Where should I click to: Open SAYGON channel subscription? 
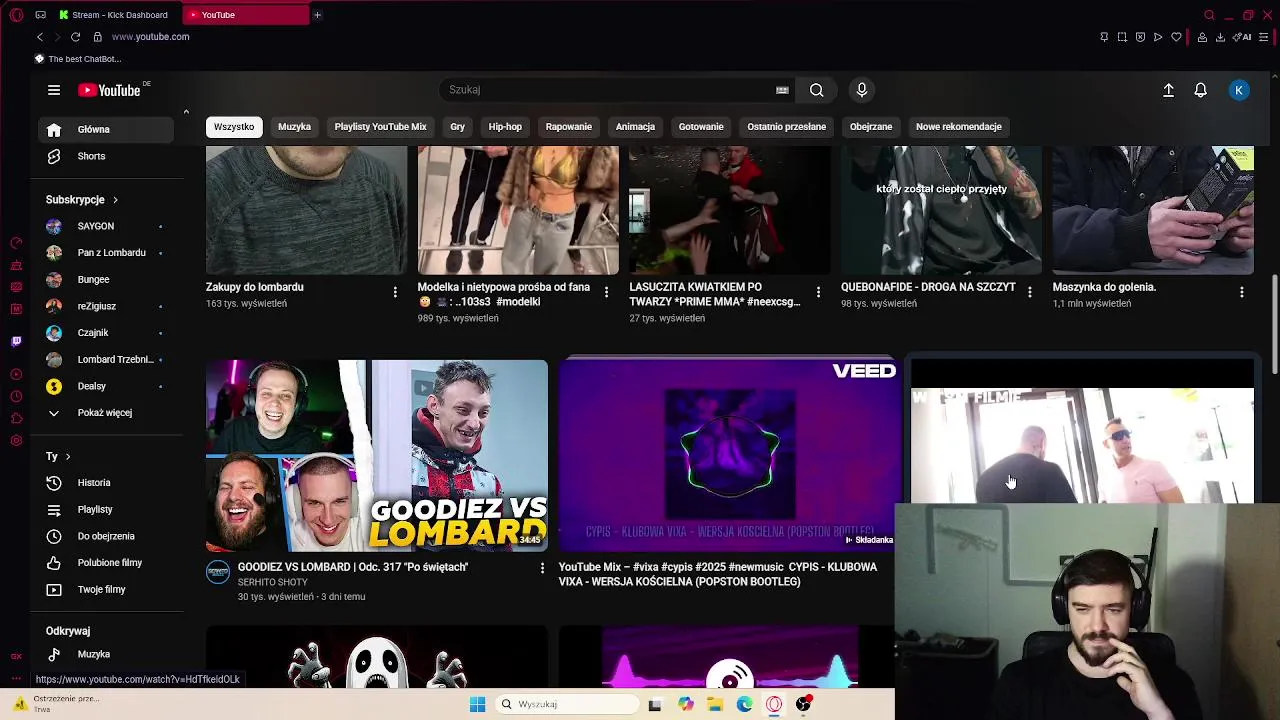click(x=107, y=226)
